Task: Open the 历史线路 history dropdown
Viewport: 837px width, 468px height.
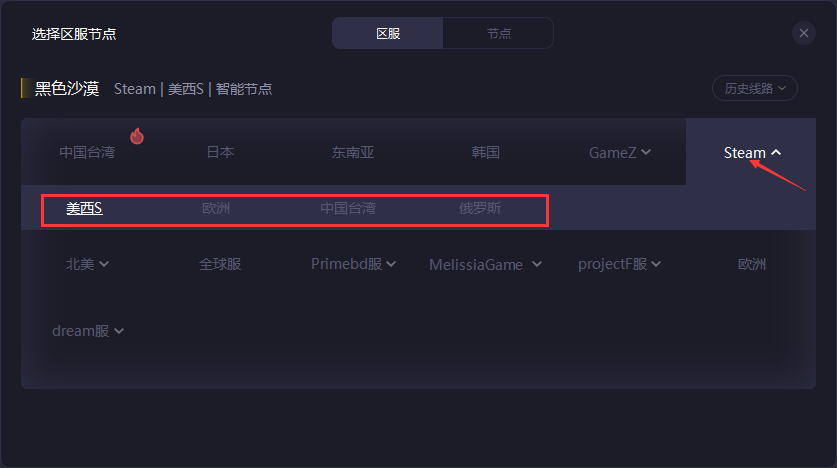Action: pyautogui.click(x=755, y=88)
